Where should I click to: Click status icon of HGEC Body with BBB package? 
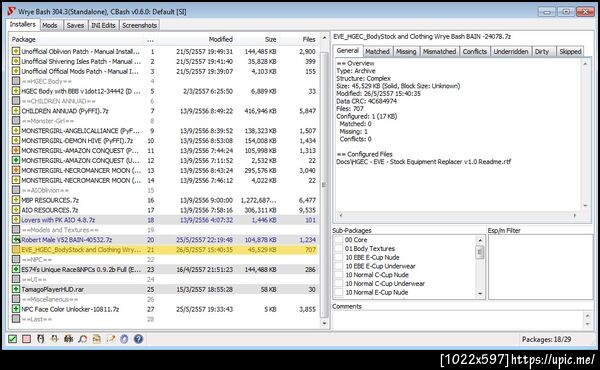pyautogui.click(x=16, y=91)
